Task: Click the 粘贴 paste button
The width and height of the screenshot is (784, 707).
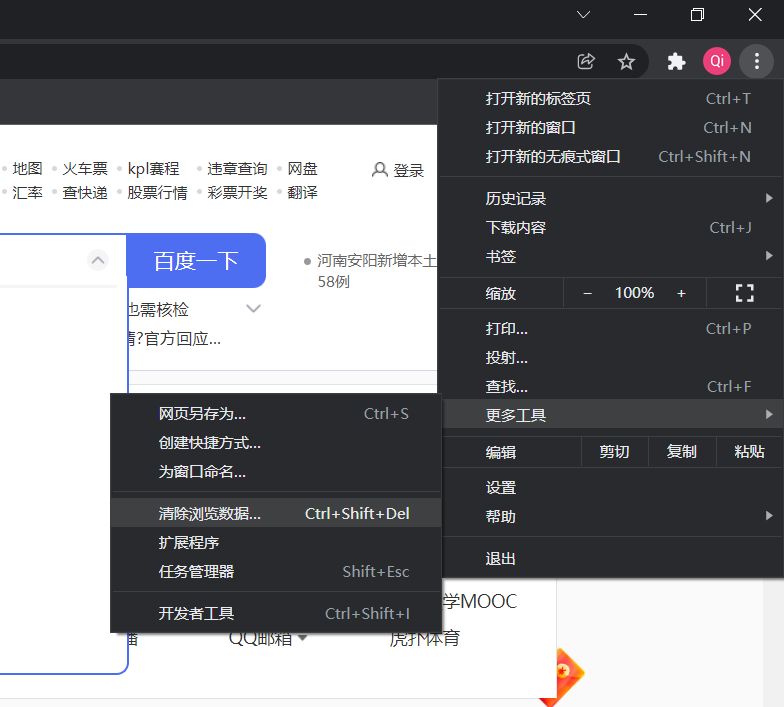Action: pos(749,452)
